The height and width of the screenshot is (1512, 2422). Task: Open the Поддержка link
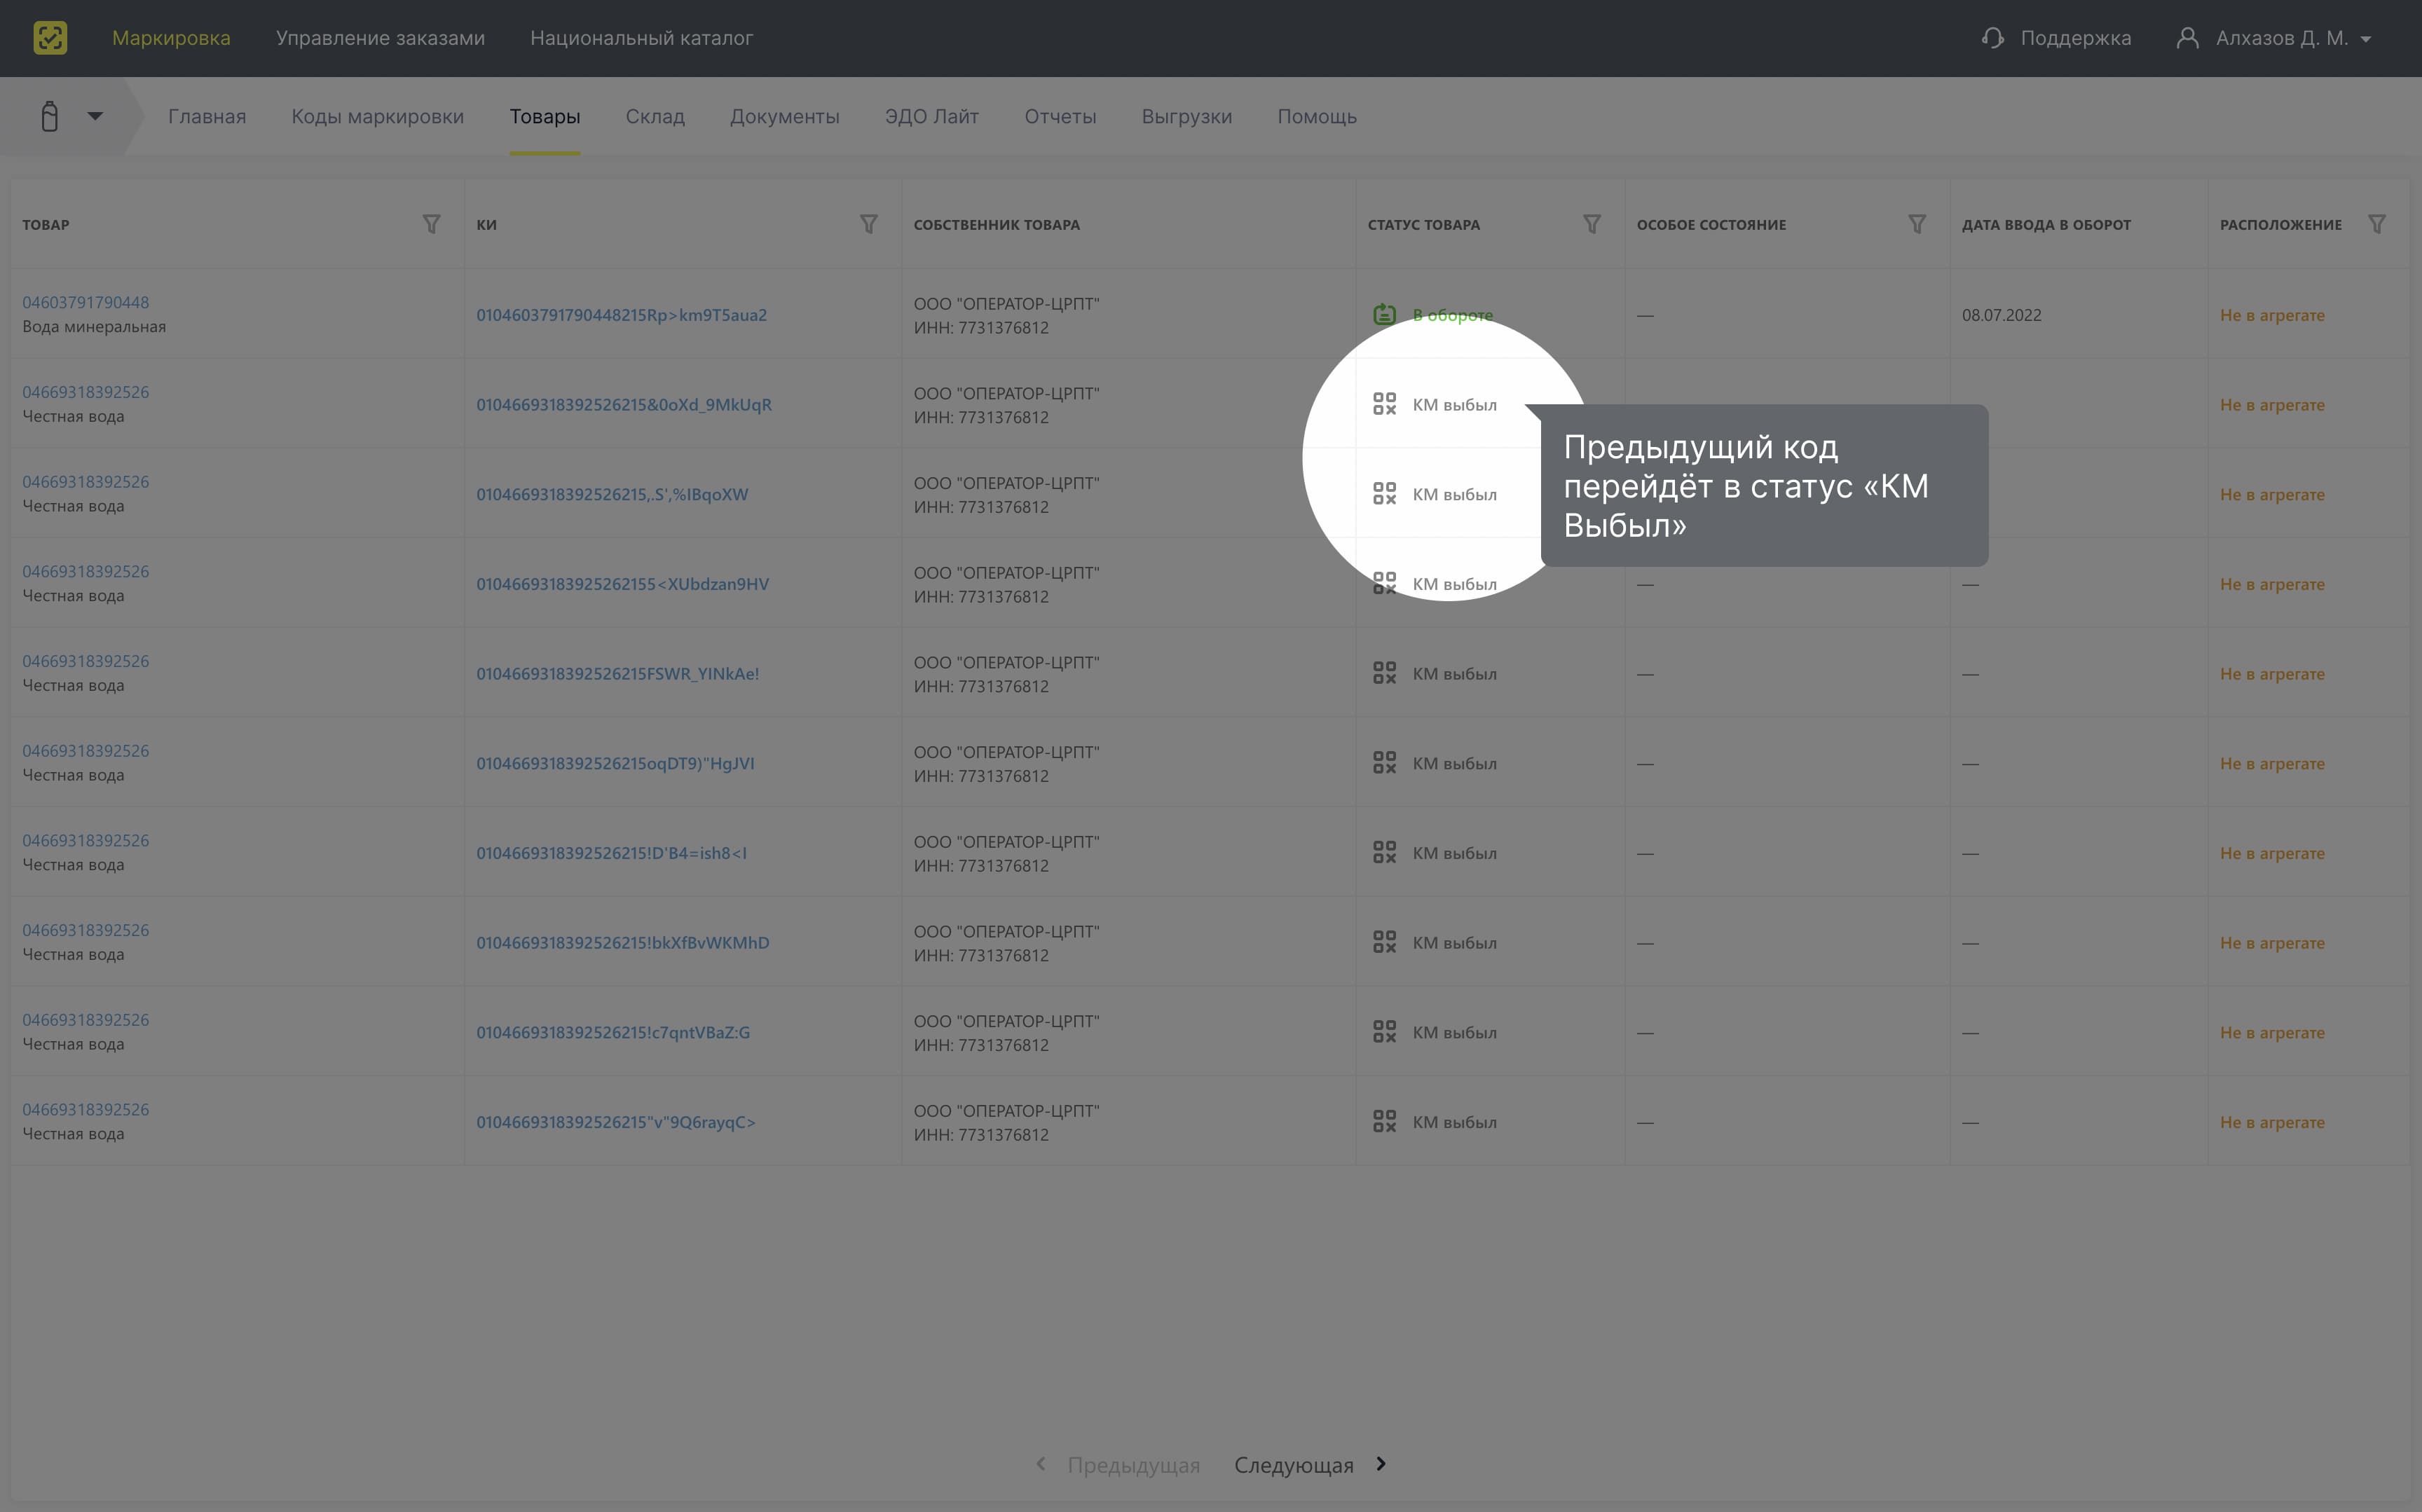click(2075, 38)
